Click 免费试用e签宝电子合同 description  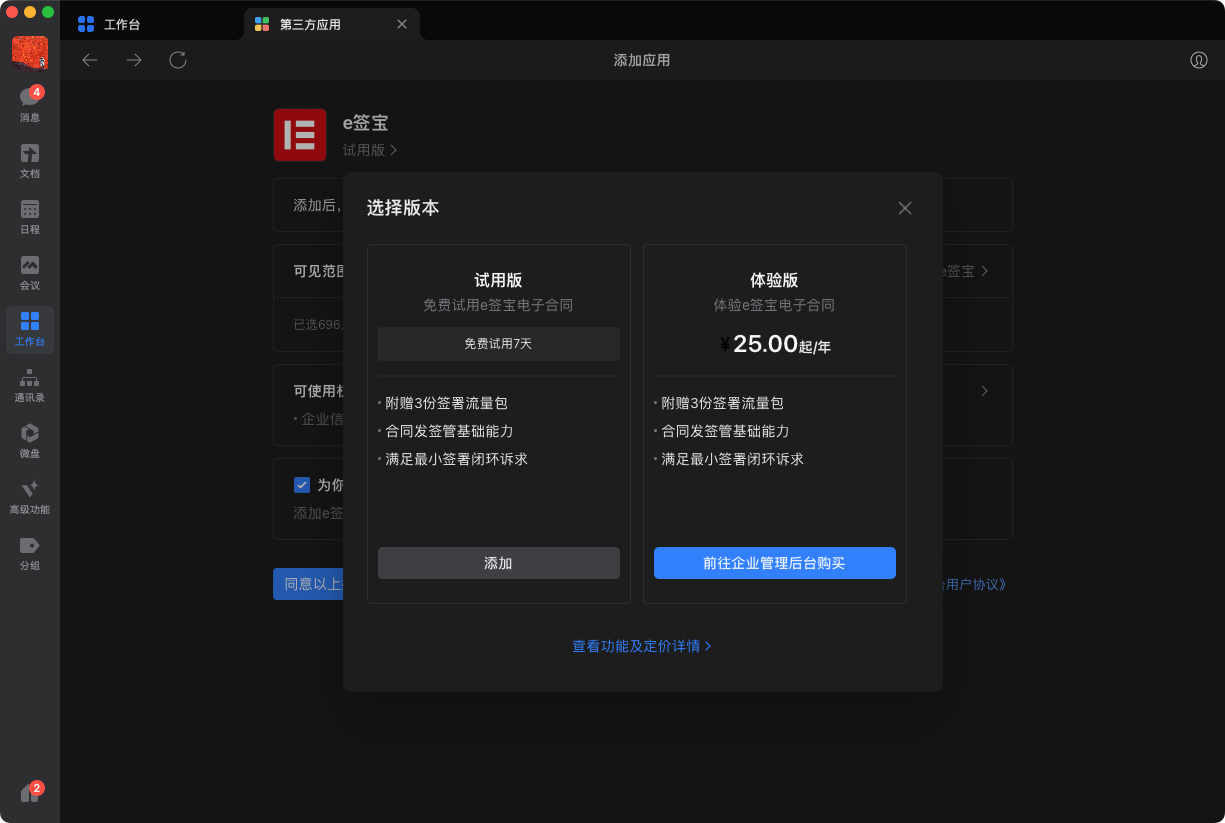(x=498, y=305)
